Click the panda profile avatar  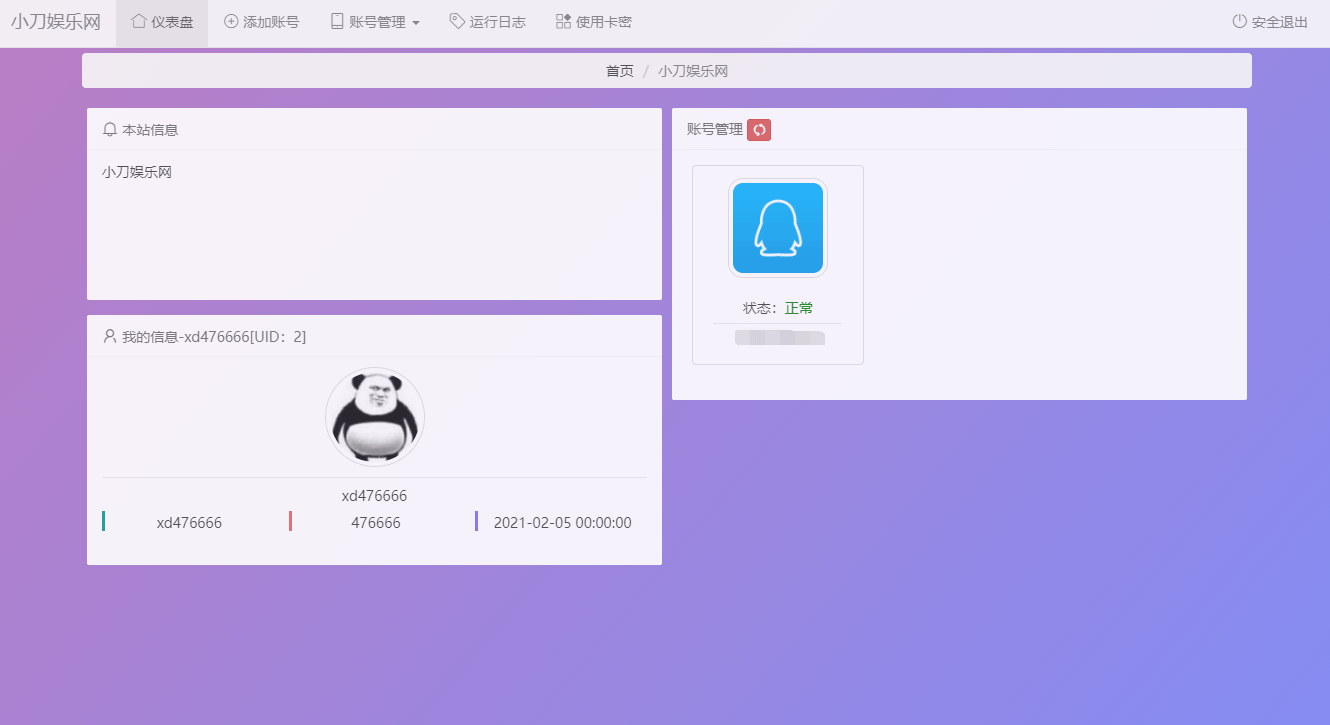click(x=375, y=416)
